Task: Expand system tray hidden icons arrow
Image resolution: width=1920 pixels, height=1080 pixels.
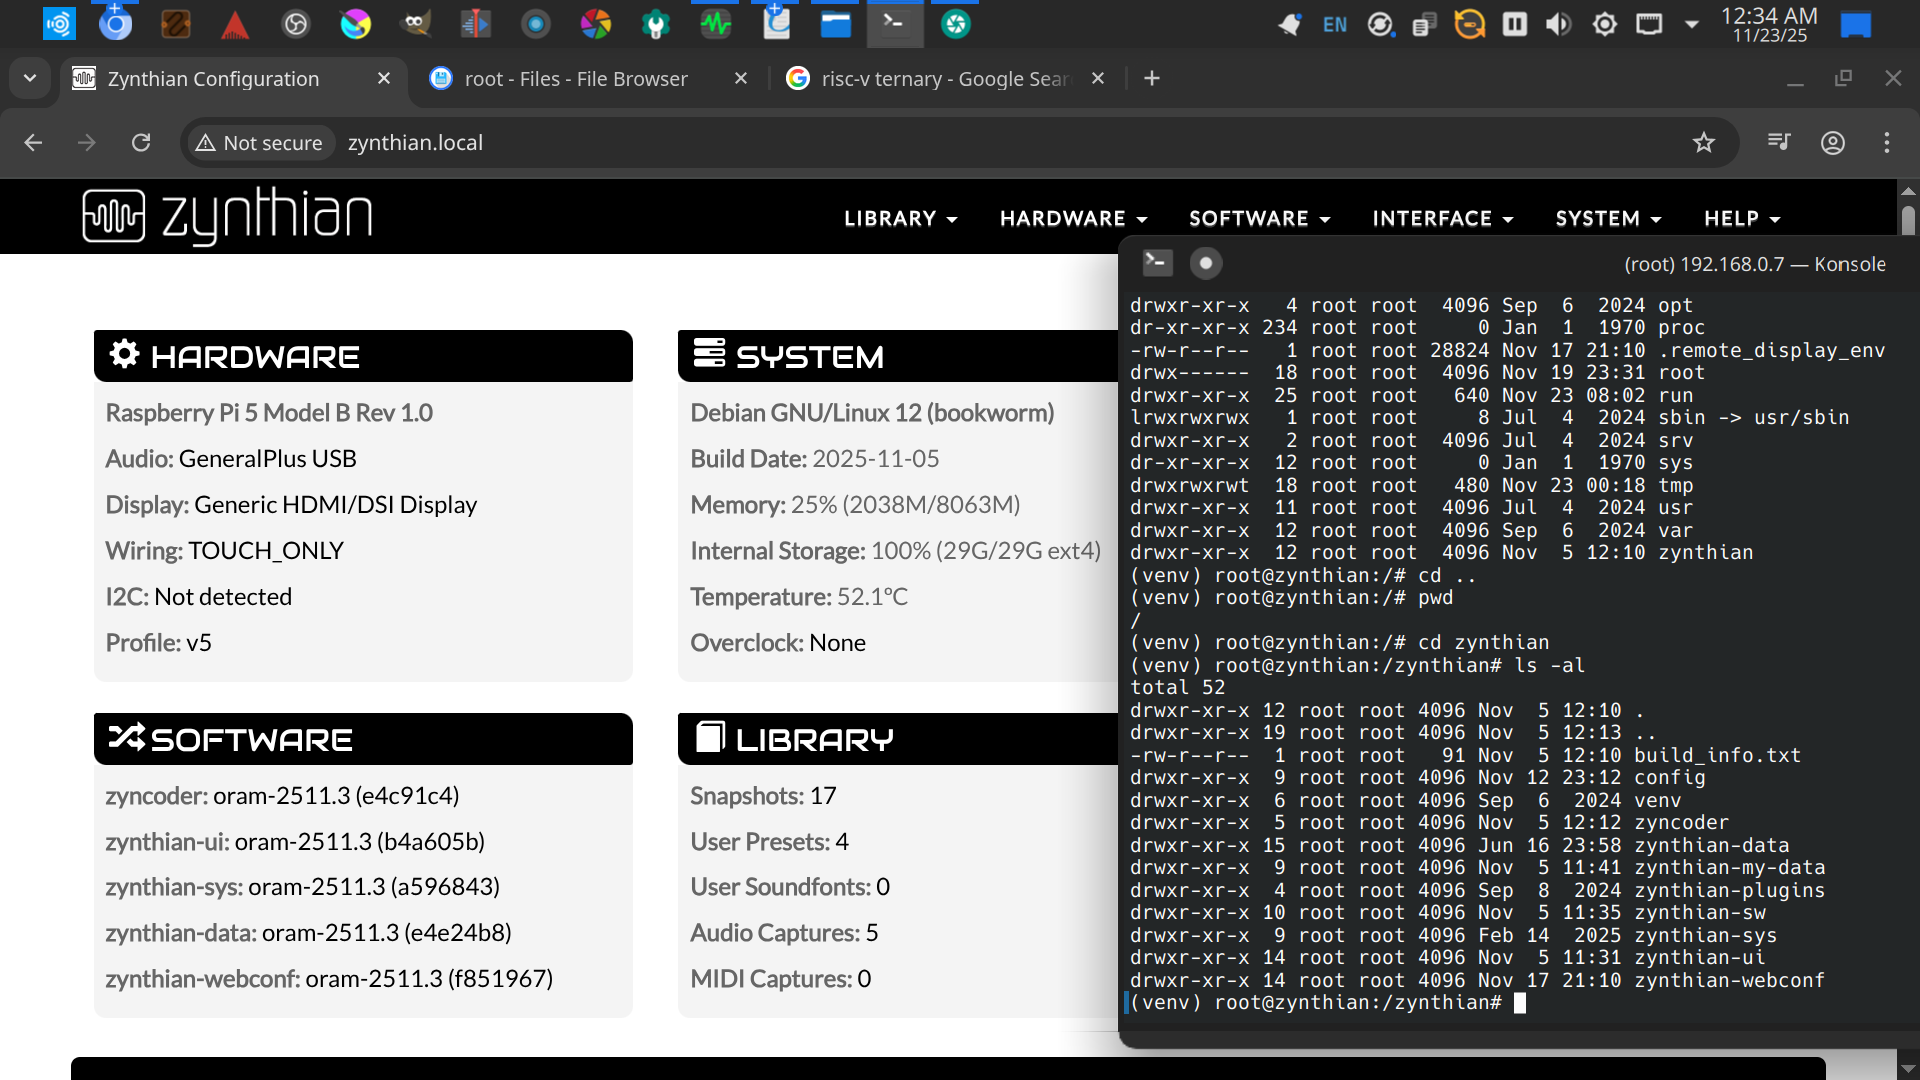Action: pos(1692,24)
